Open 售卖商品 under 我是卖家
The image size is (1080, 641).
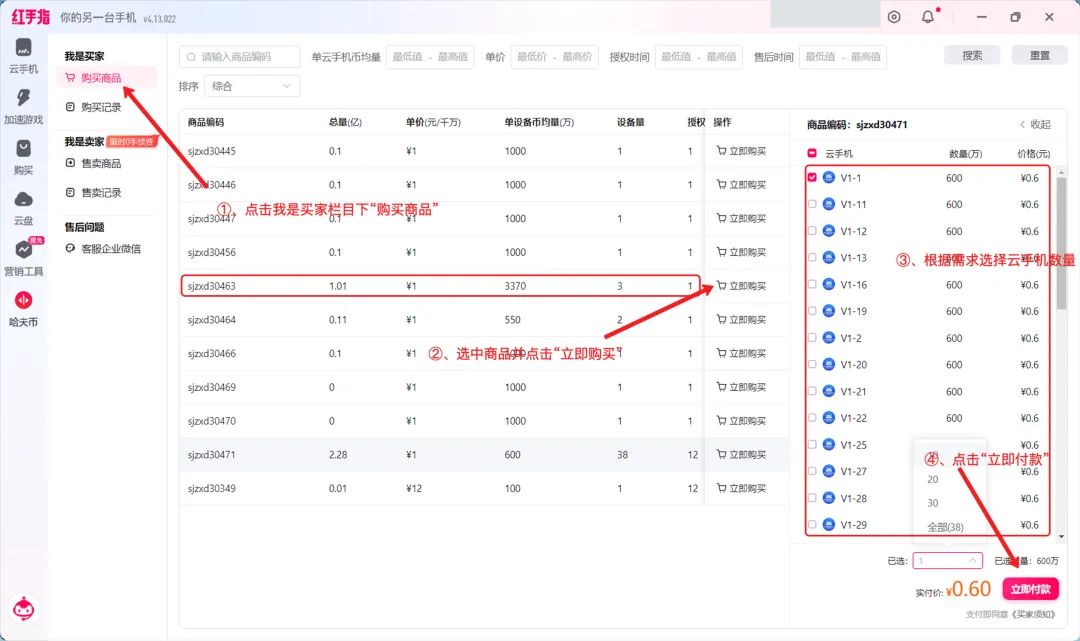[x=94, y=163]
